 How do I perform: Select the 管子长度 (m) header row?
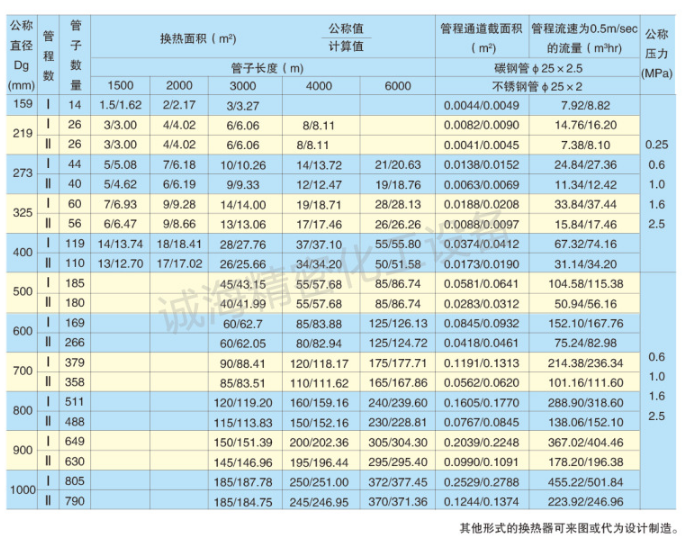coord(264,68)
